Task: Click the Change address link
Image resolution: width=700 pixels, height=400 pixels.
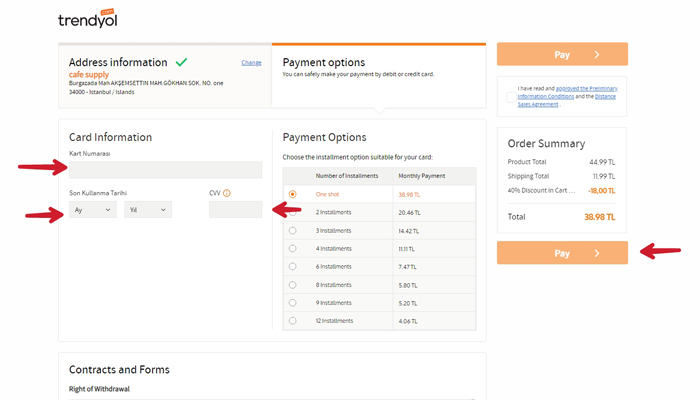Action: point(251,63)
